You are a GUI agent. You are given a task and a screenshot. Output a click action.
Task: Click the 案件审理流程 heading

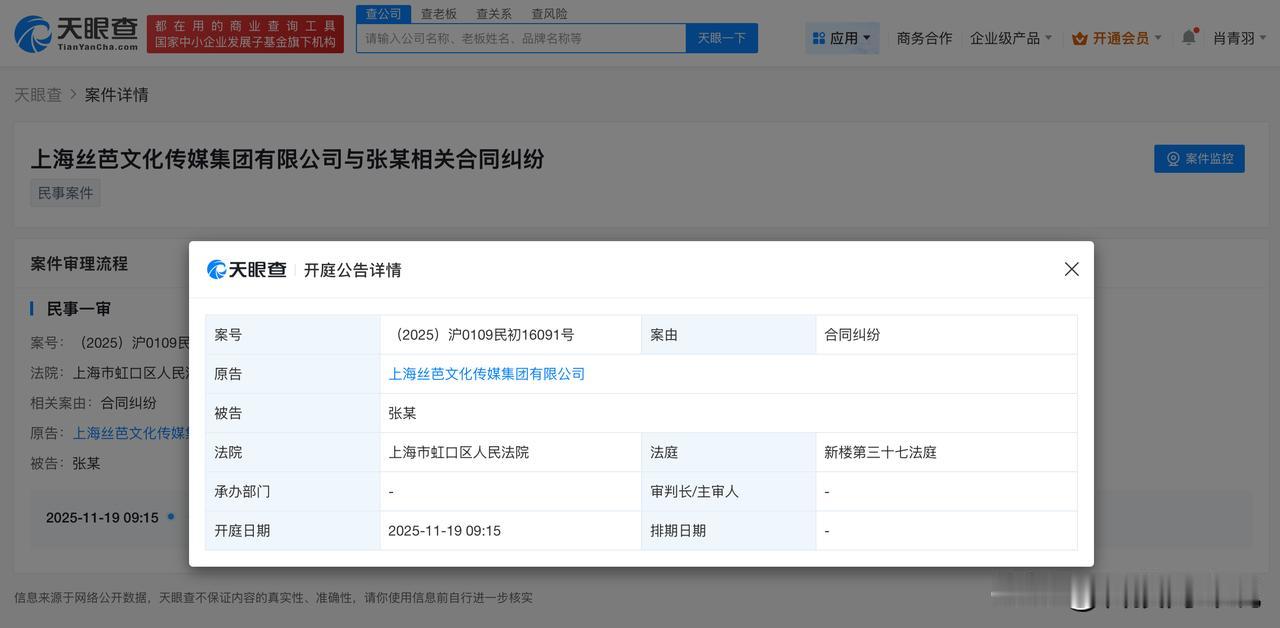click(x=79, y=264)
